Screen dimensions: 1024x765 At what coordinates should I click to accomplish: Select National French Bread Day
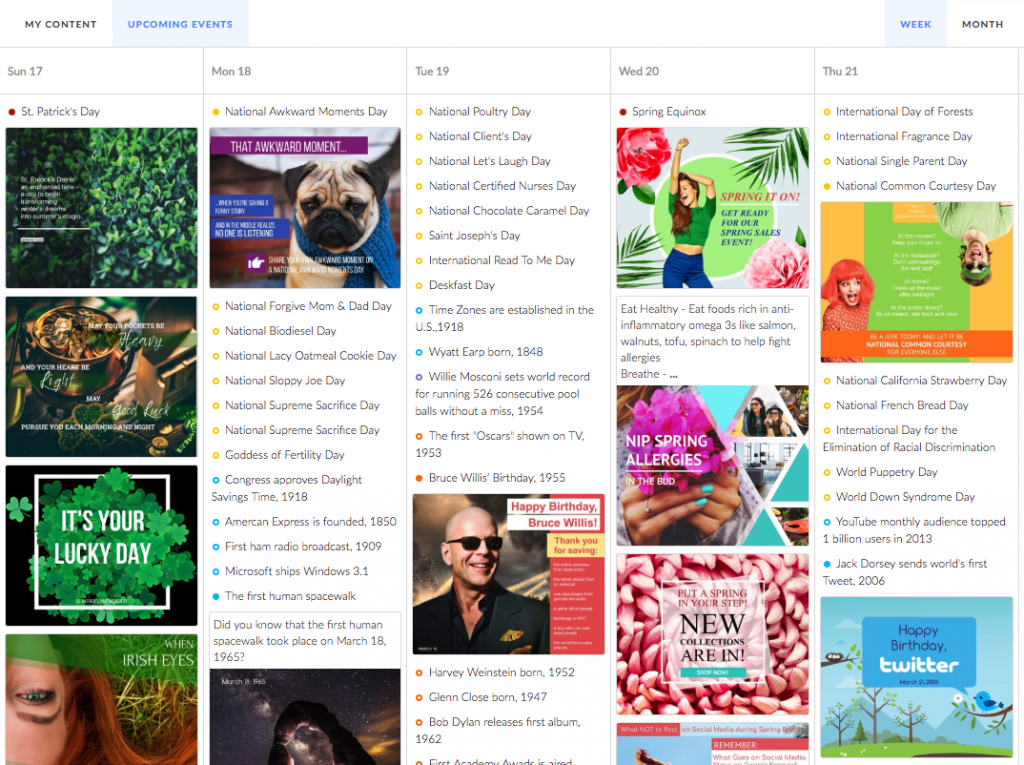tap(902, 405)
